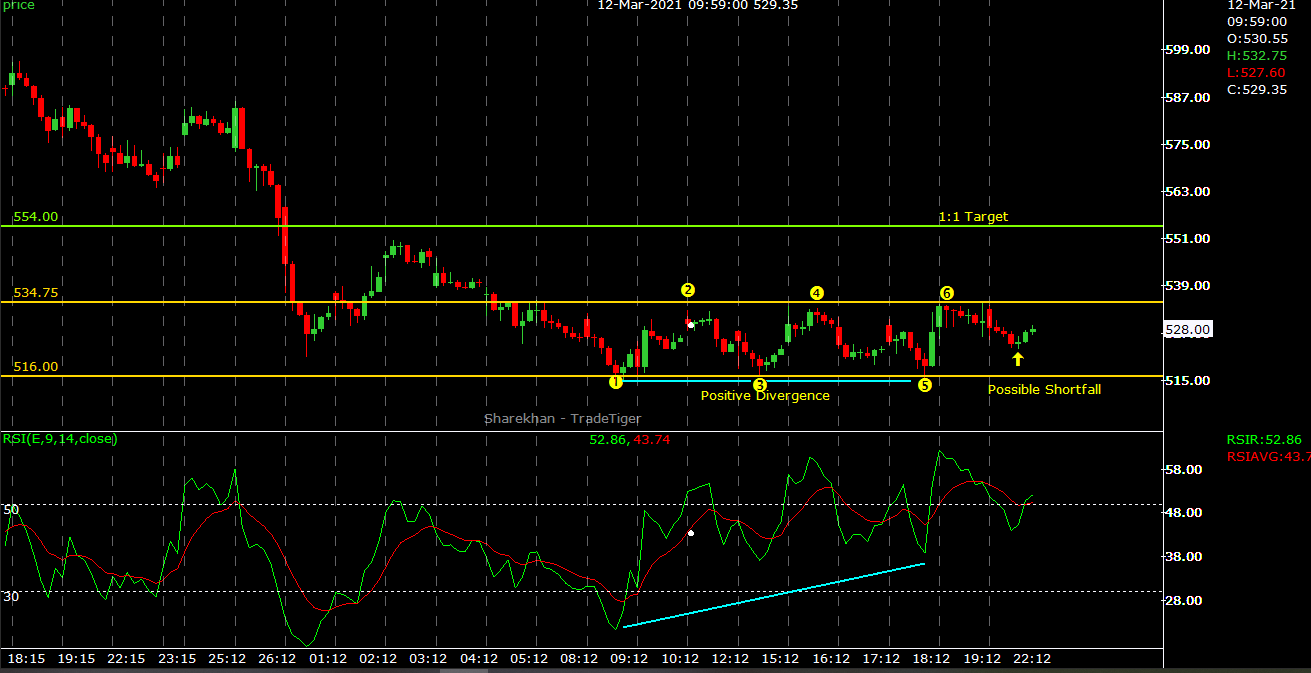Select the 528.00 current price tag
This screenshot has width=1311, height=673.
click(x=1189, y=330)
